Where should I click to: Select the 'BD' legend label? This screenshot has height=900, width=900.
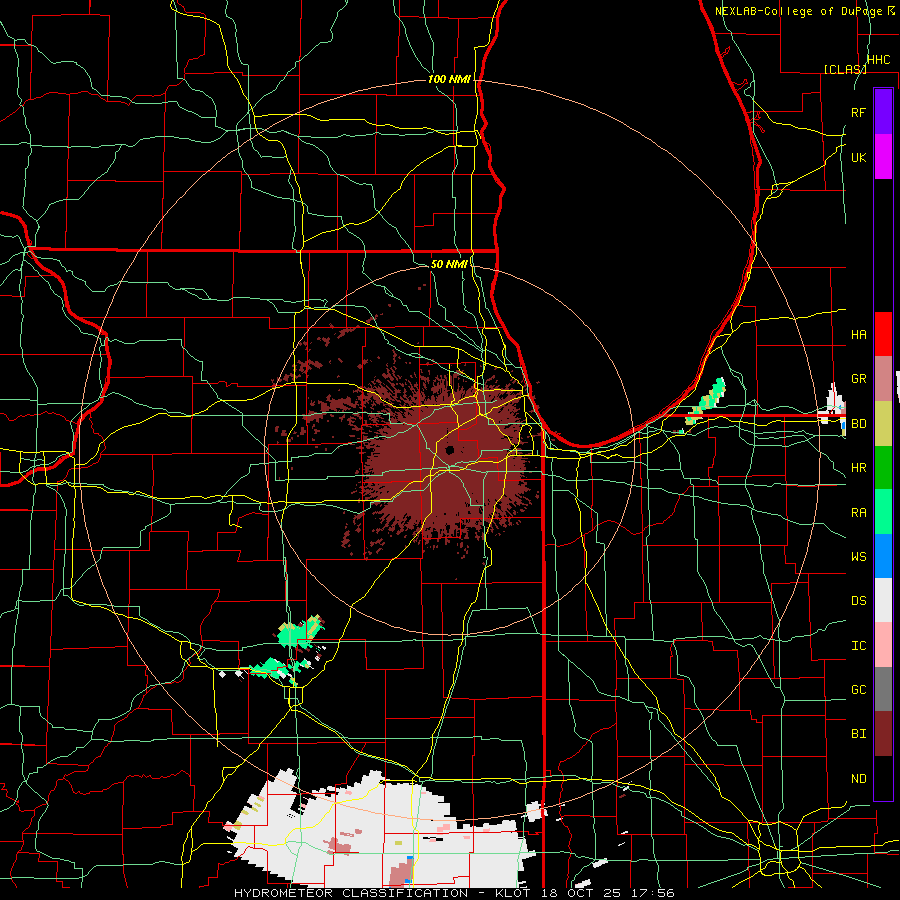858,424
